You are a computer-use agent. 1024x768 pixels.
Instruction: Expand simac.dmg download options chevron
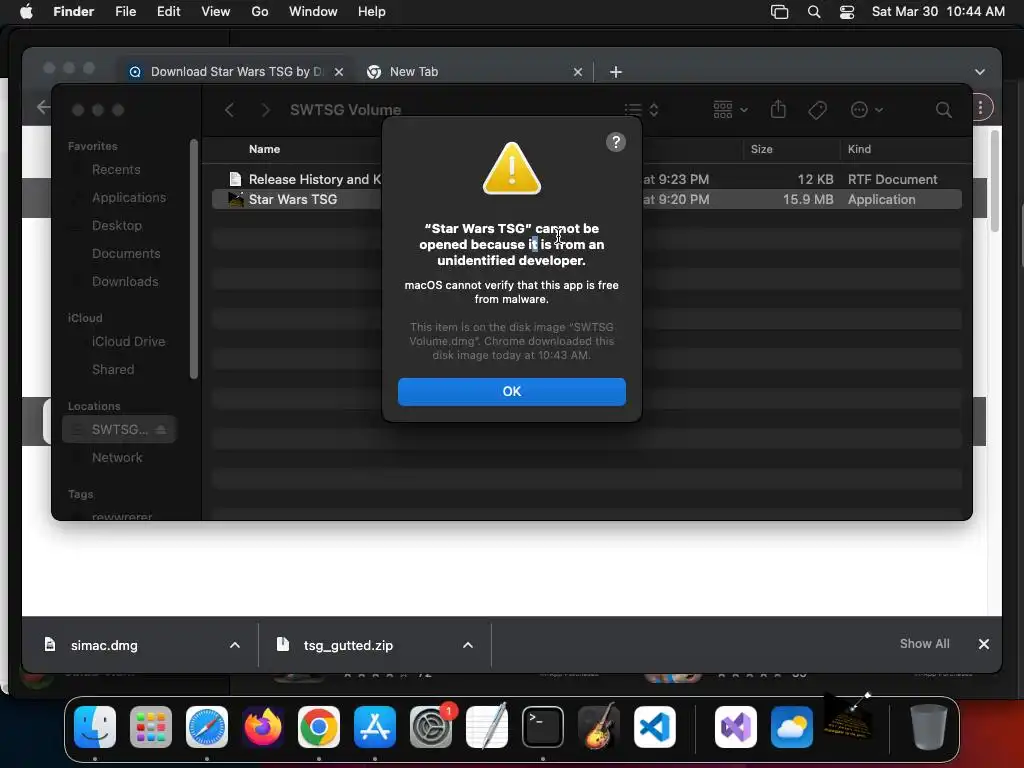(234, 645)
